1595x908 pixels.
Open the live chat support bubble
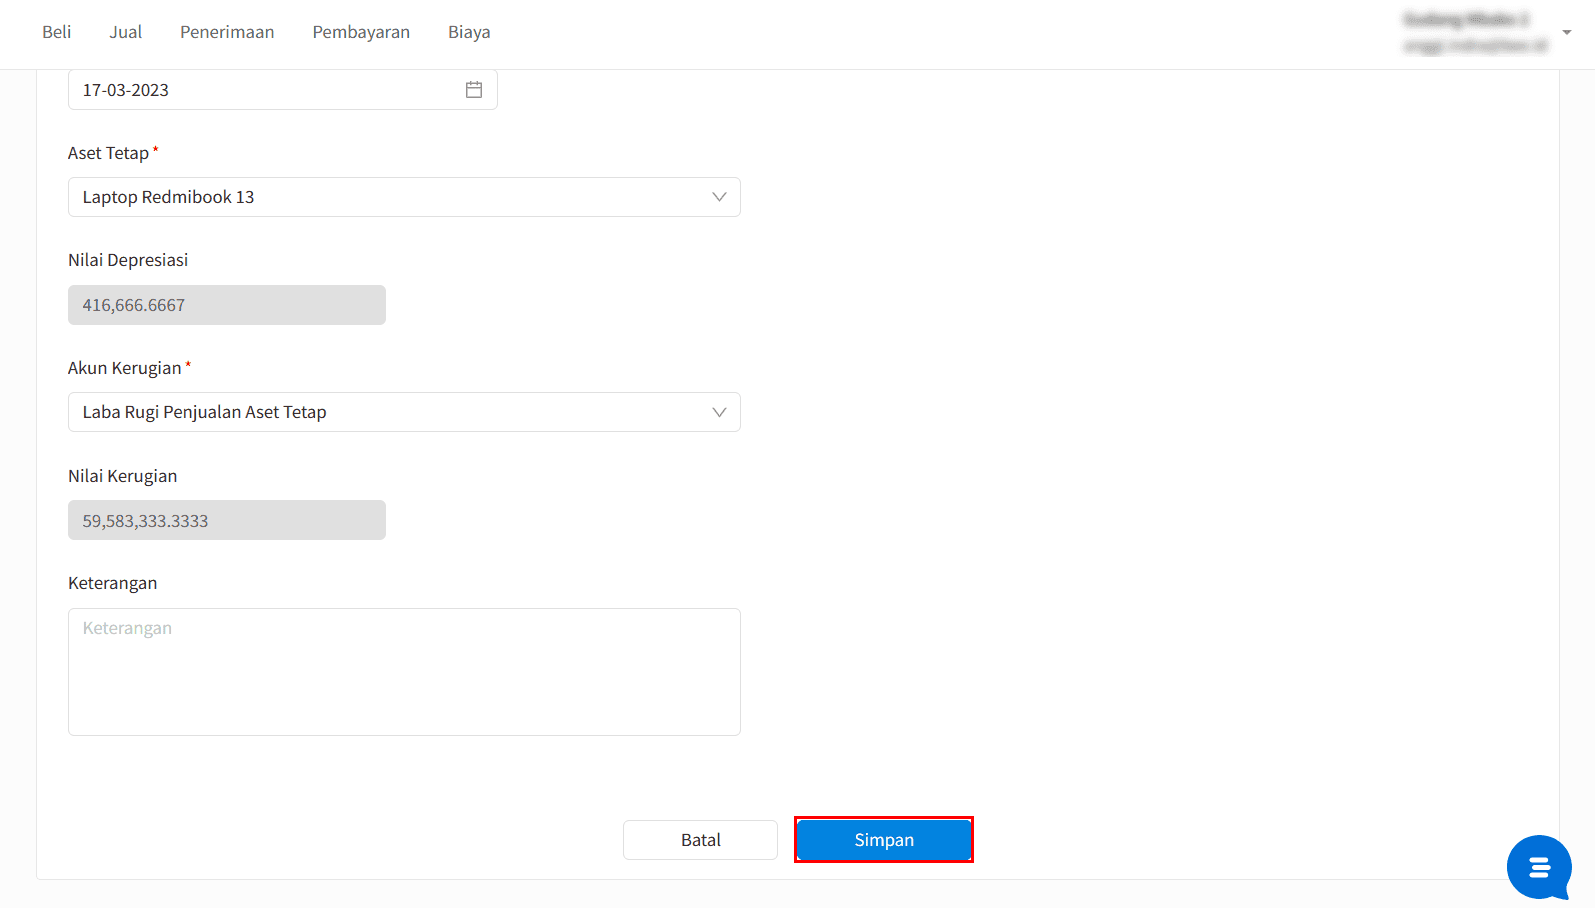[1538, 867]
